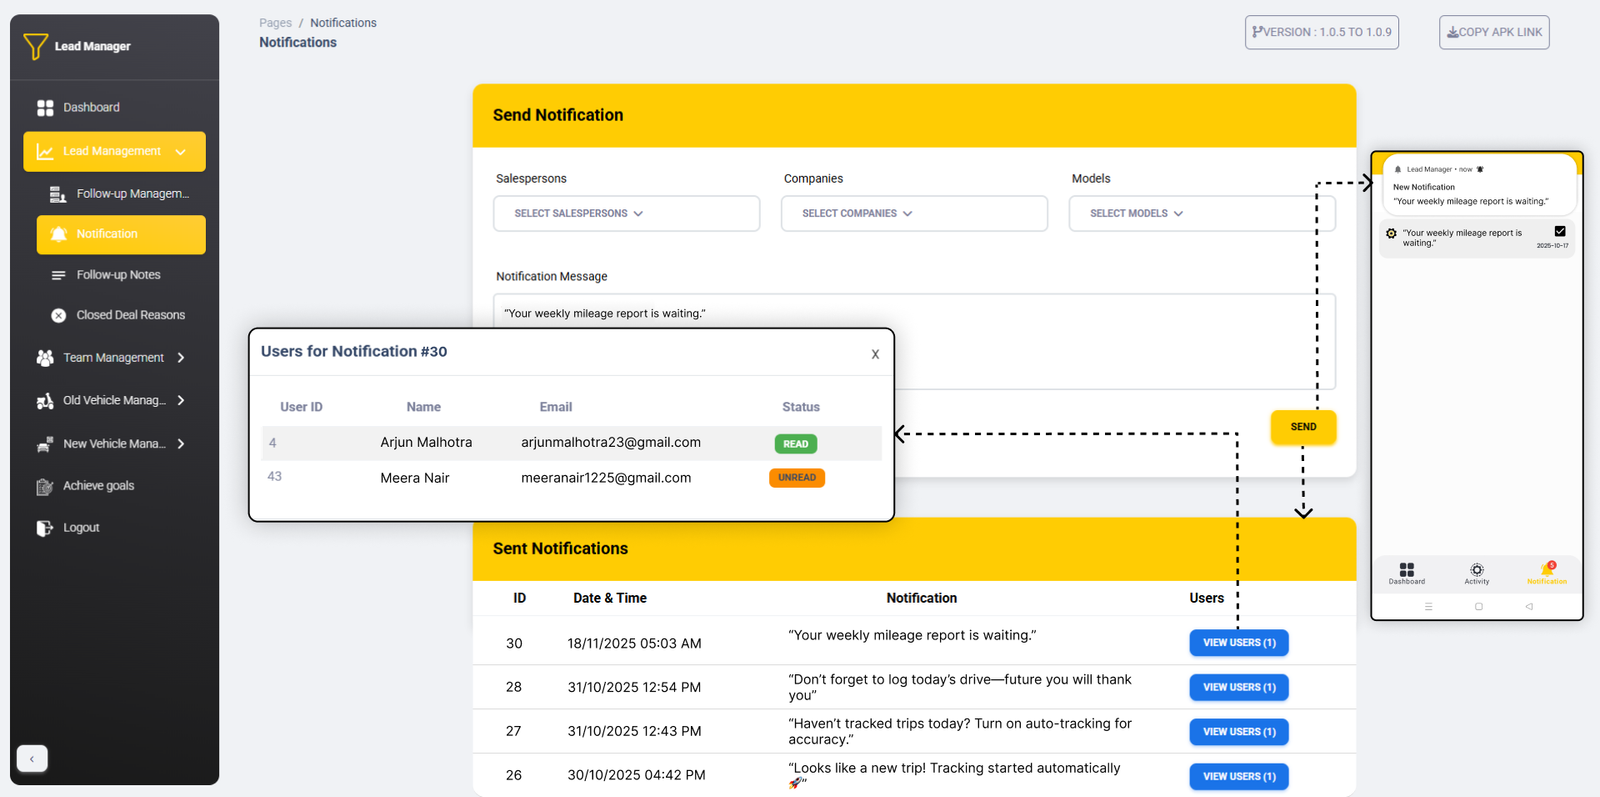Viewport: 1600px width, 797px height.
Task: Open Dashboard from the sidebar grid icon
Action: [x=45, y=108]
